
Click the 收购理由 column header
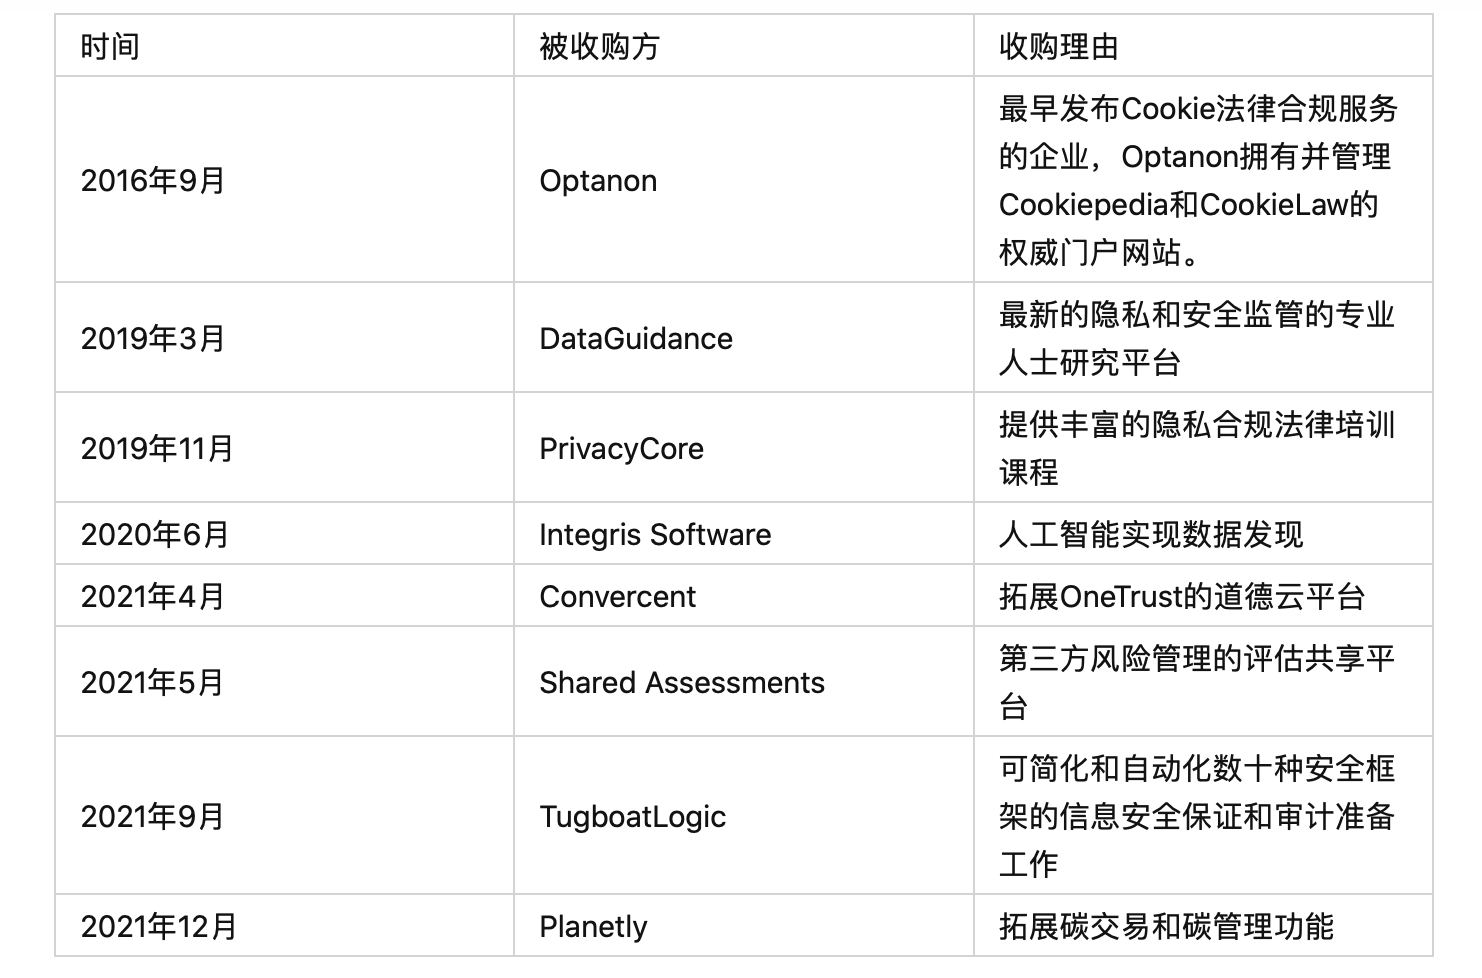1202,46
